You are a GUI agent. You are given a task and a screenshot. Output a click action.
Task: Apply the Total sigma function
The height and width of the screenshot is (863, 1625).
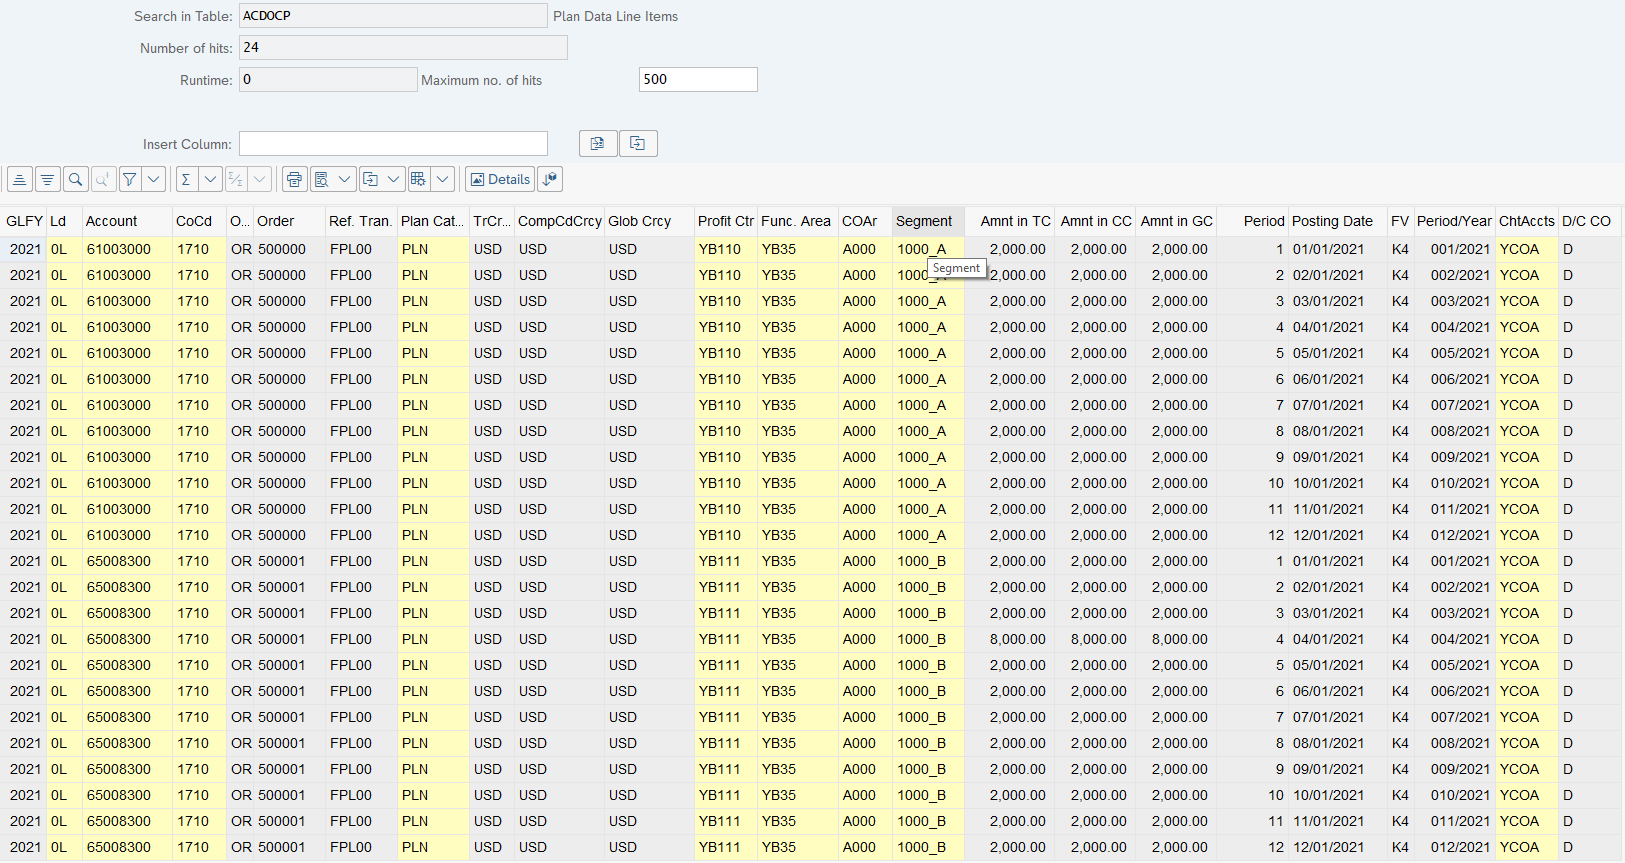click(x=186, y=179)
